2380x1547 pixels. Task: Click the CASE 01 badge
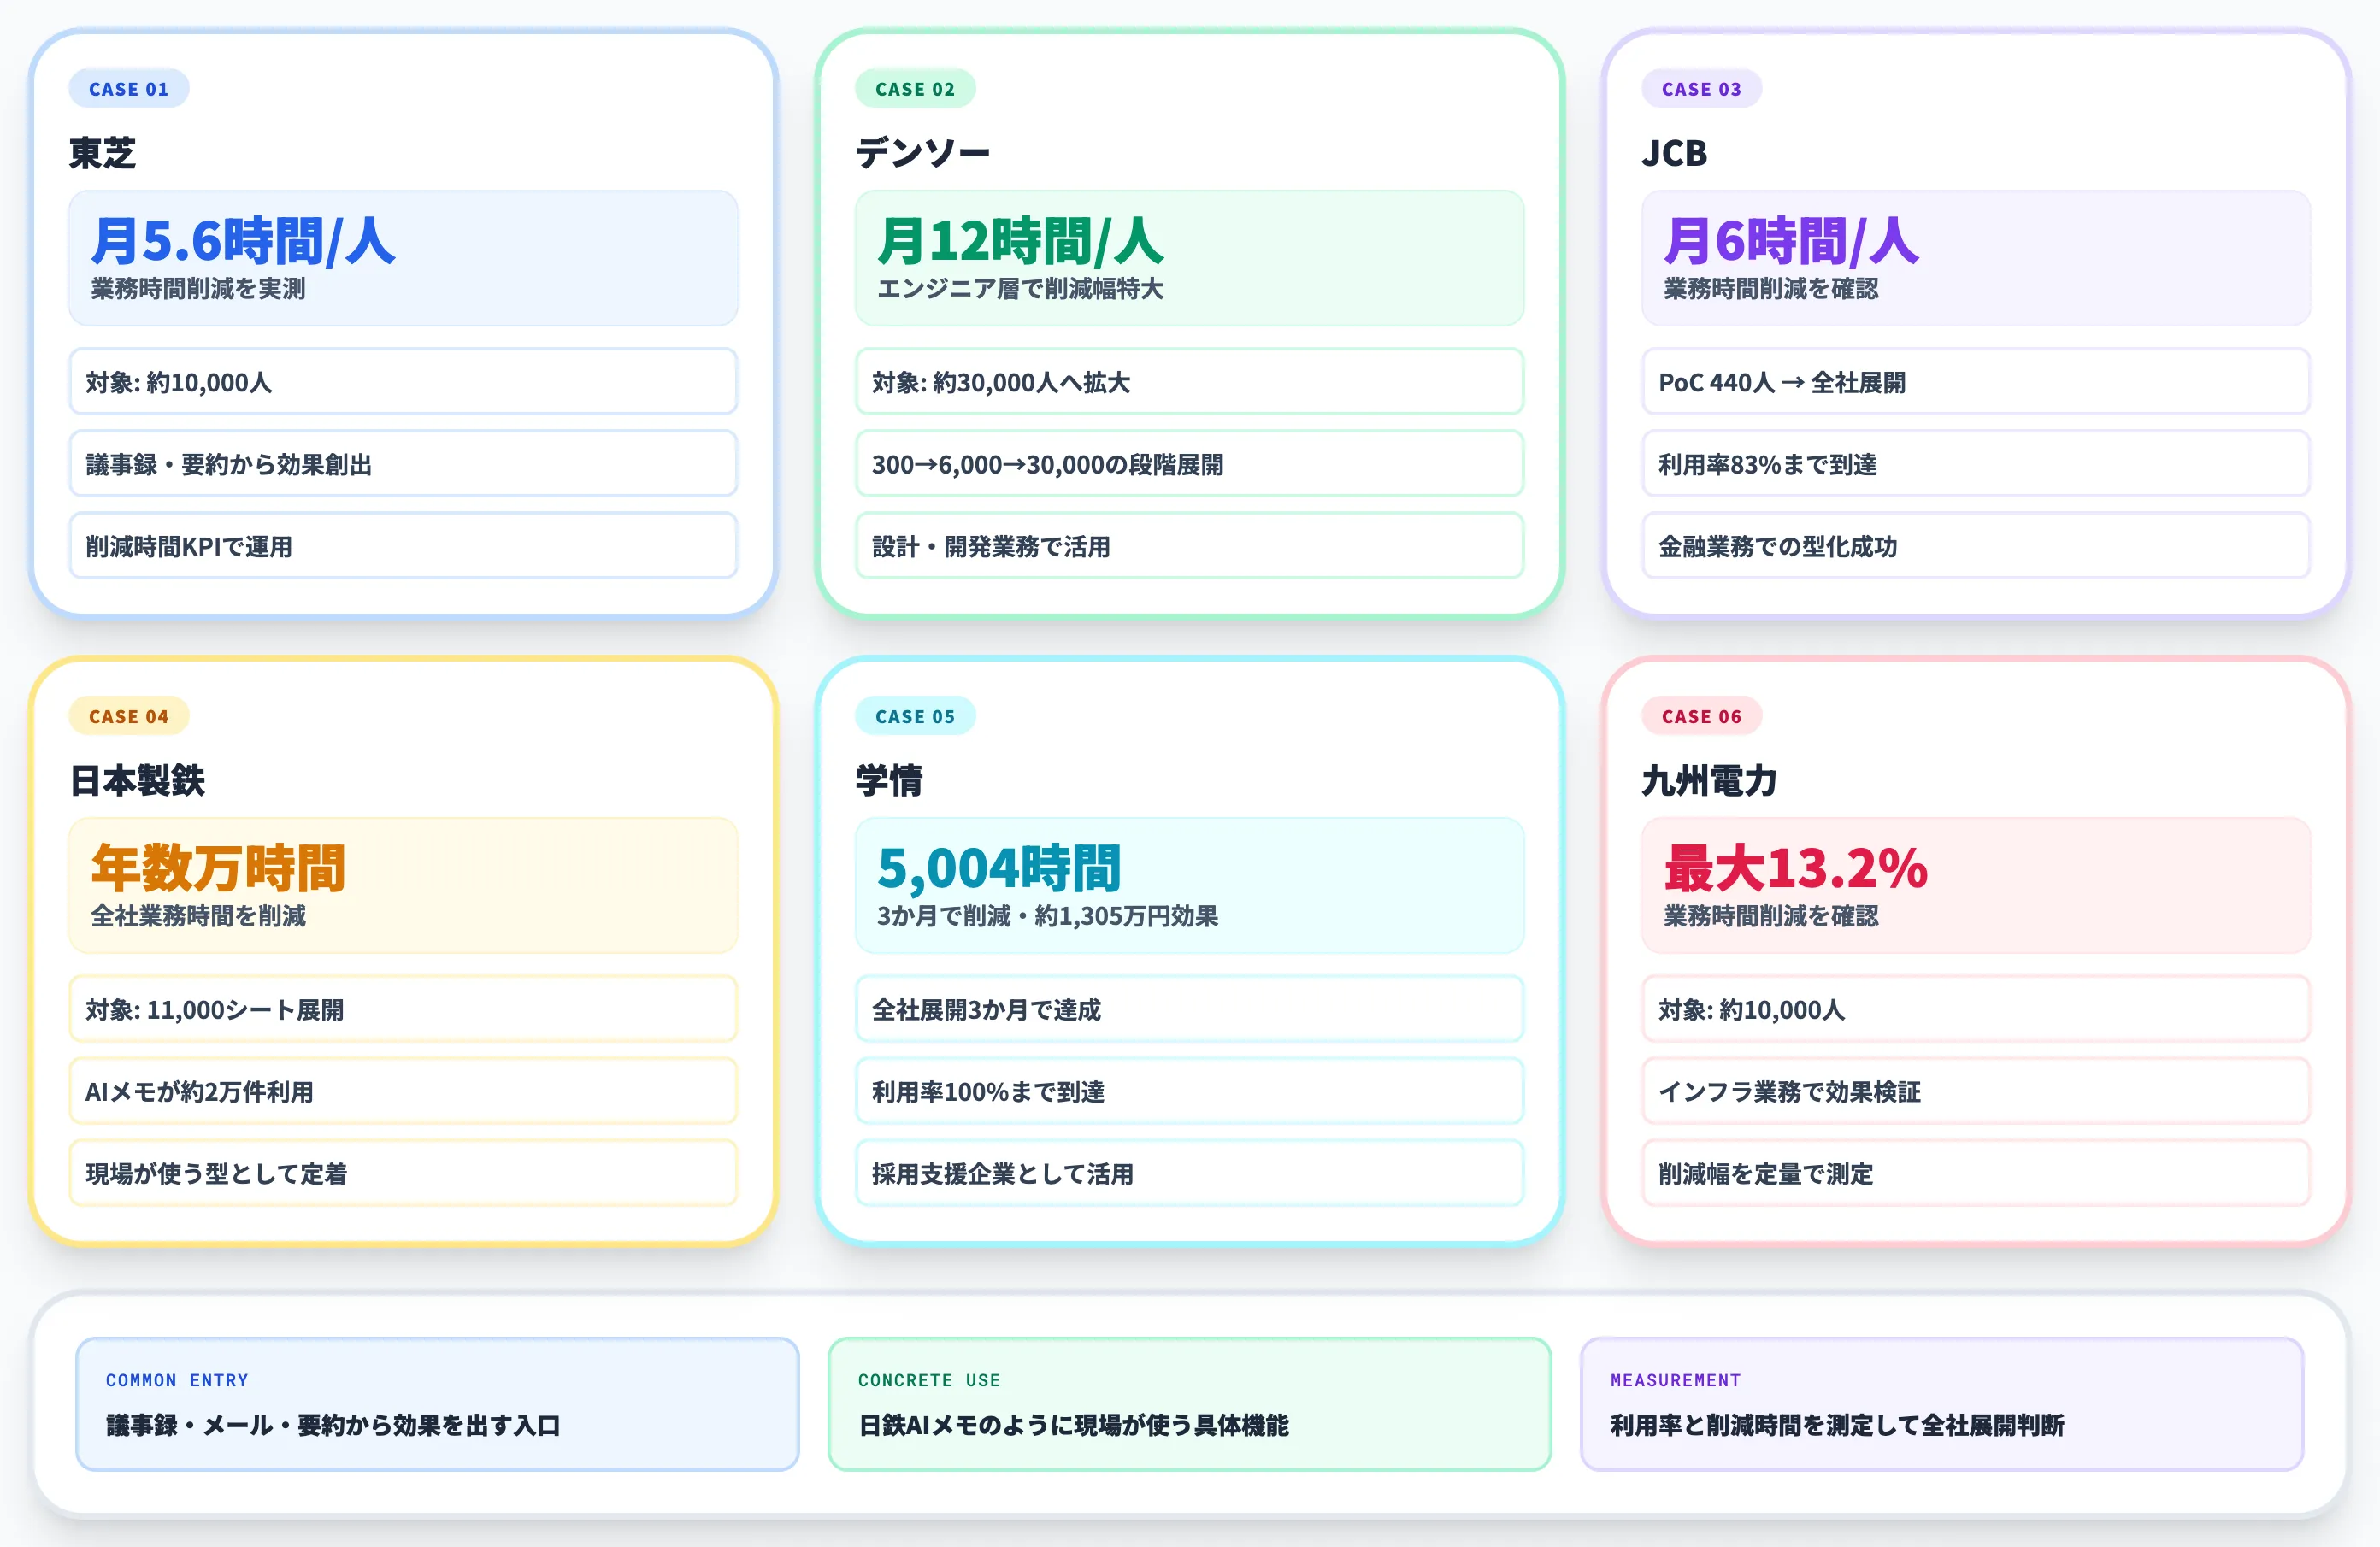click(x=129, y=89)
